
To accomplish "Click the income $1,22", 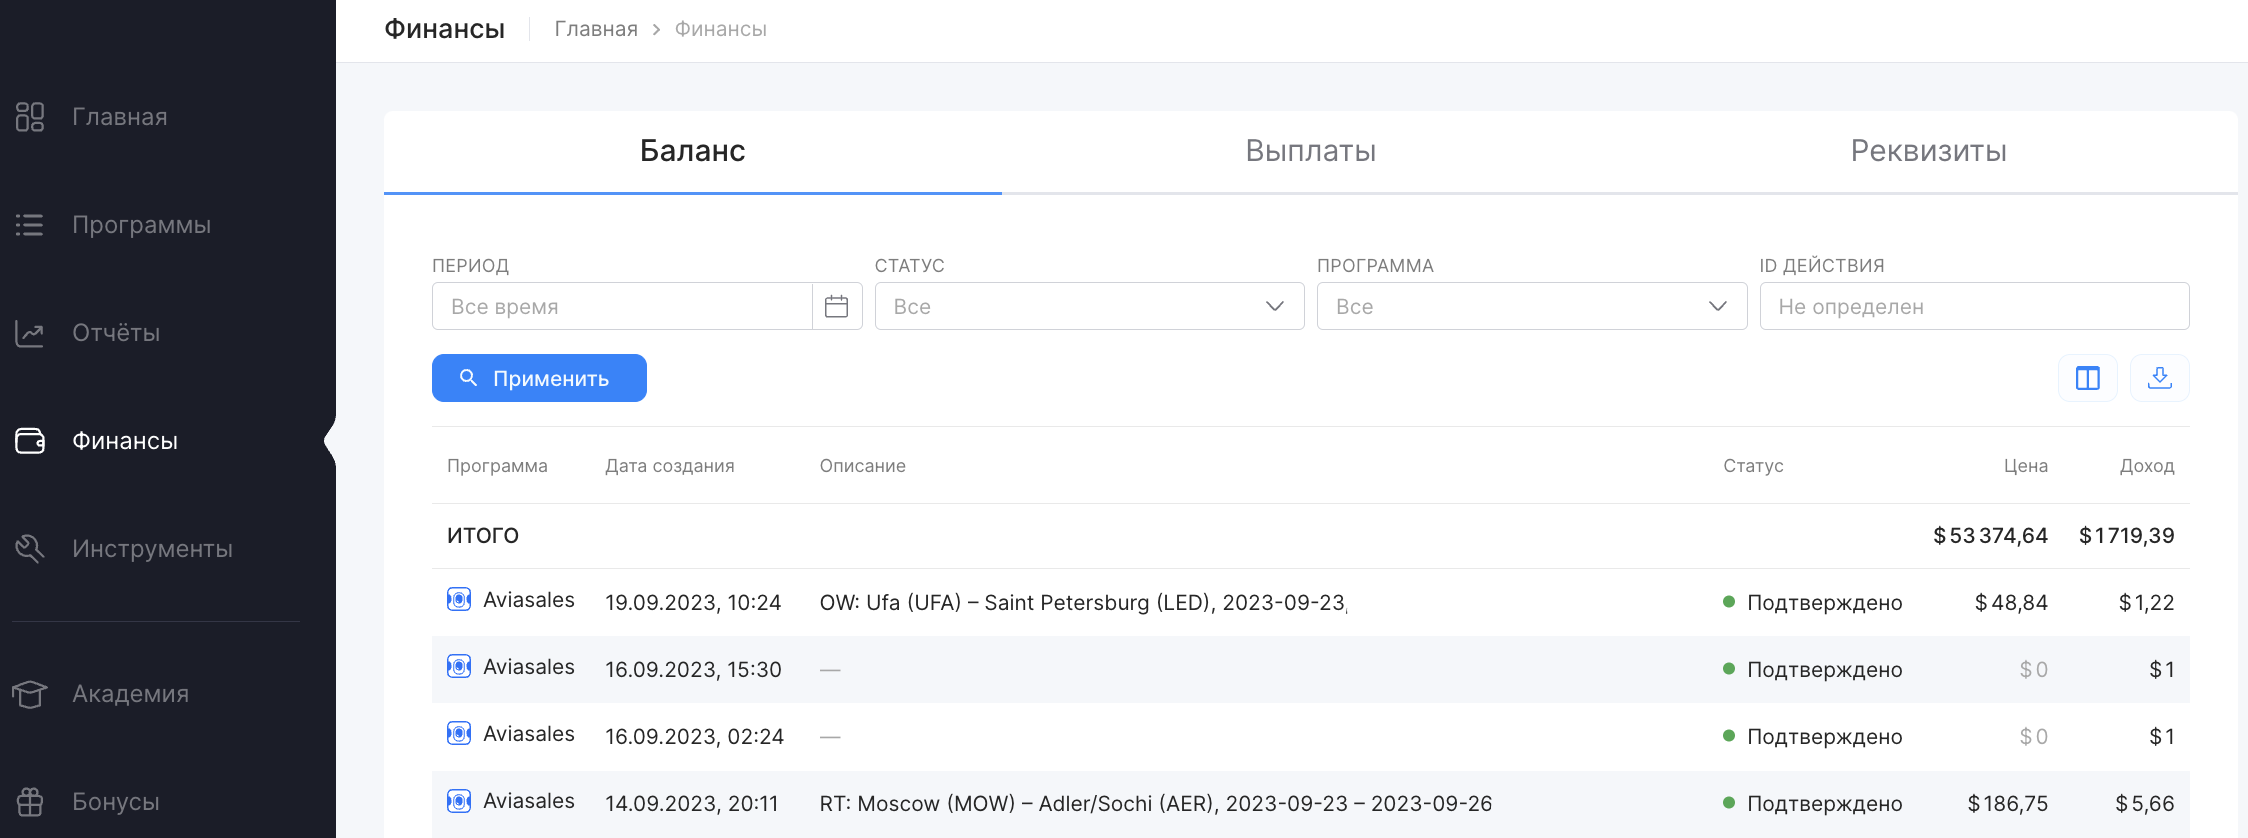I will click(2147, 603).
